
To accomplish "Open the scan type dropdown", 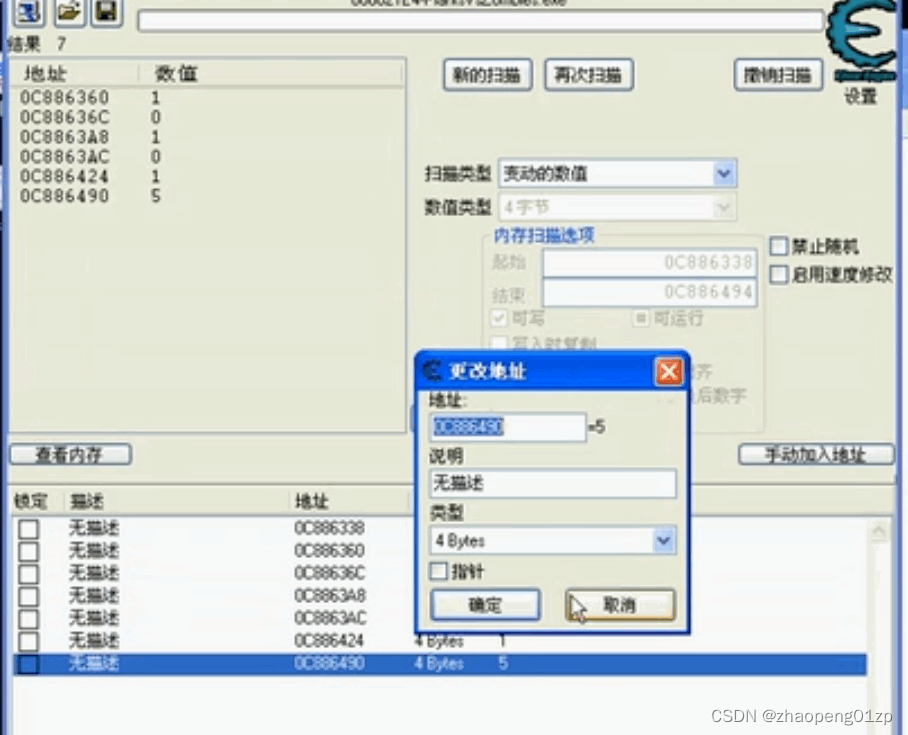I will coord(724,173).
